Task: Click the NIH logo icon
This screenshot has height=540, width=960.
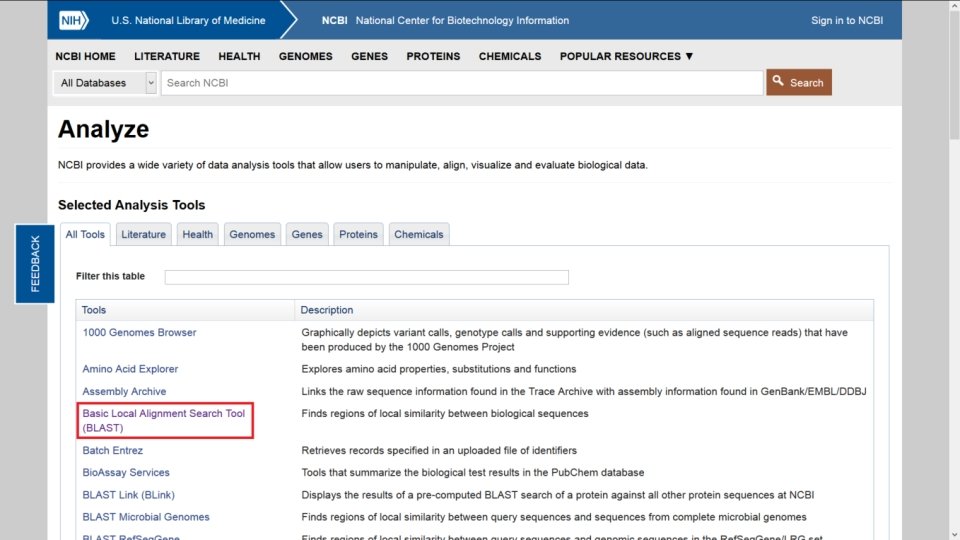Action: 73,20
